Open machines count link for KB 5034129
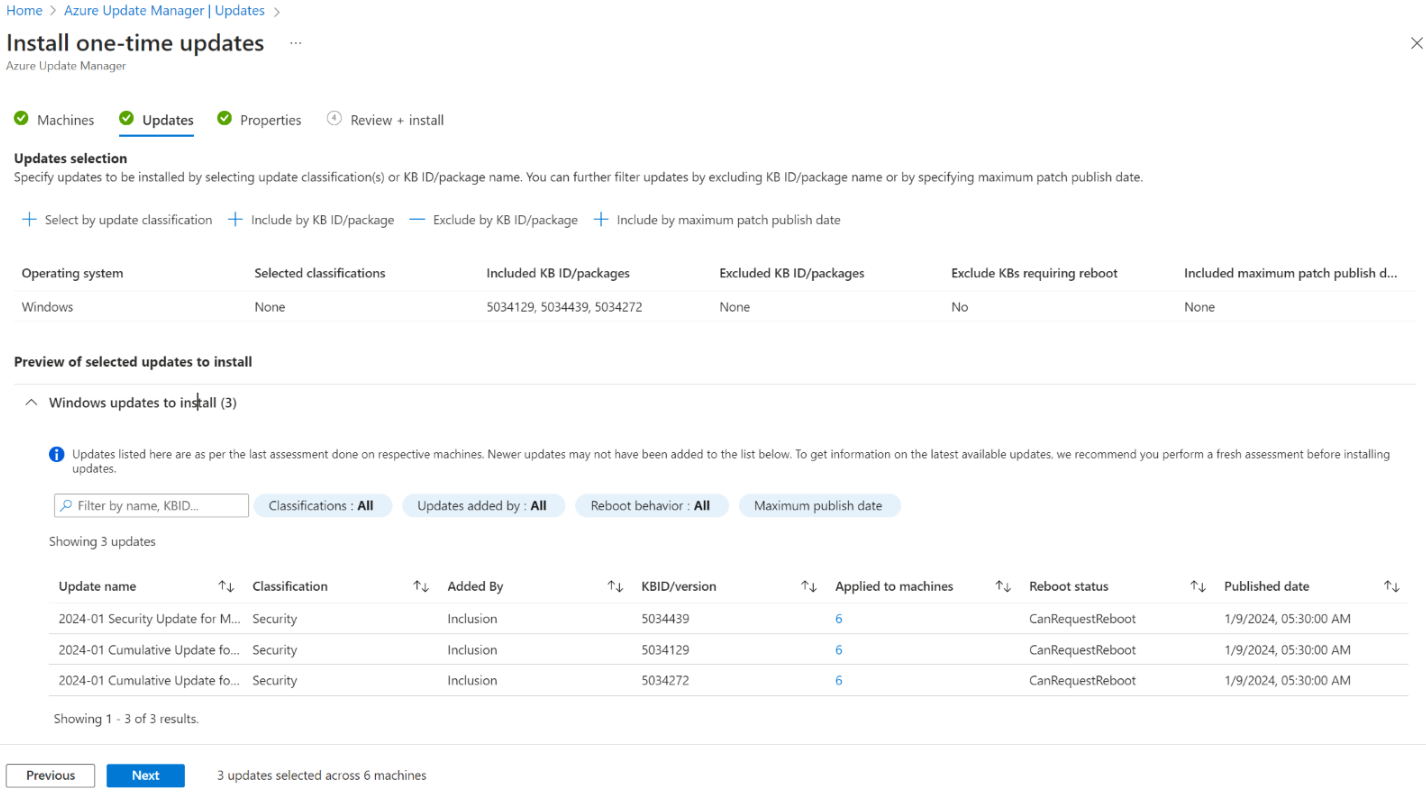 point(839,650)
